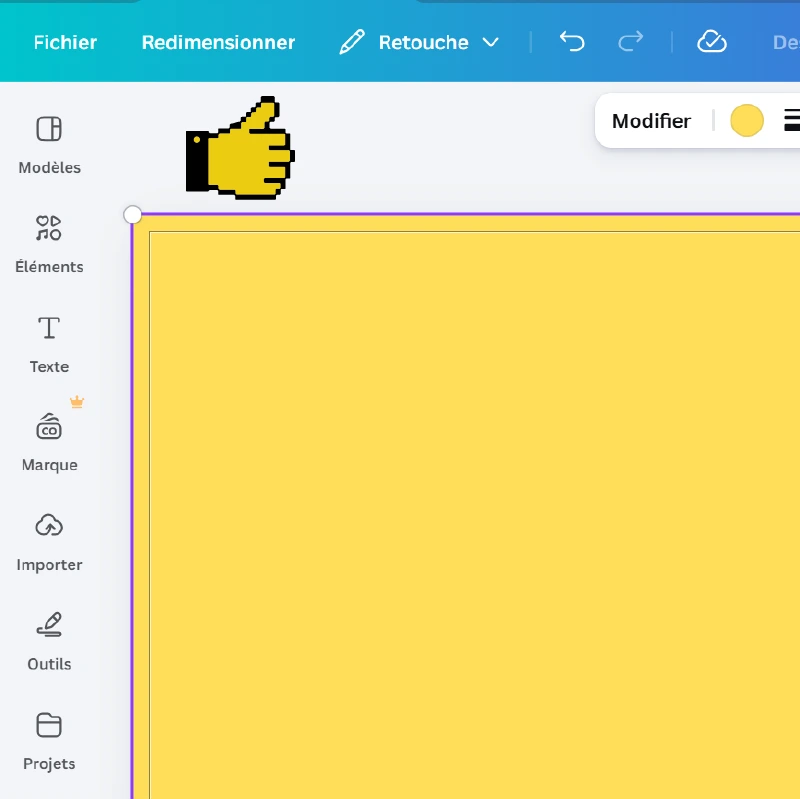This screenshot has height=800, width=800.
Task: Open the line style options icon
Action: coord(791,121)
